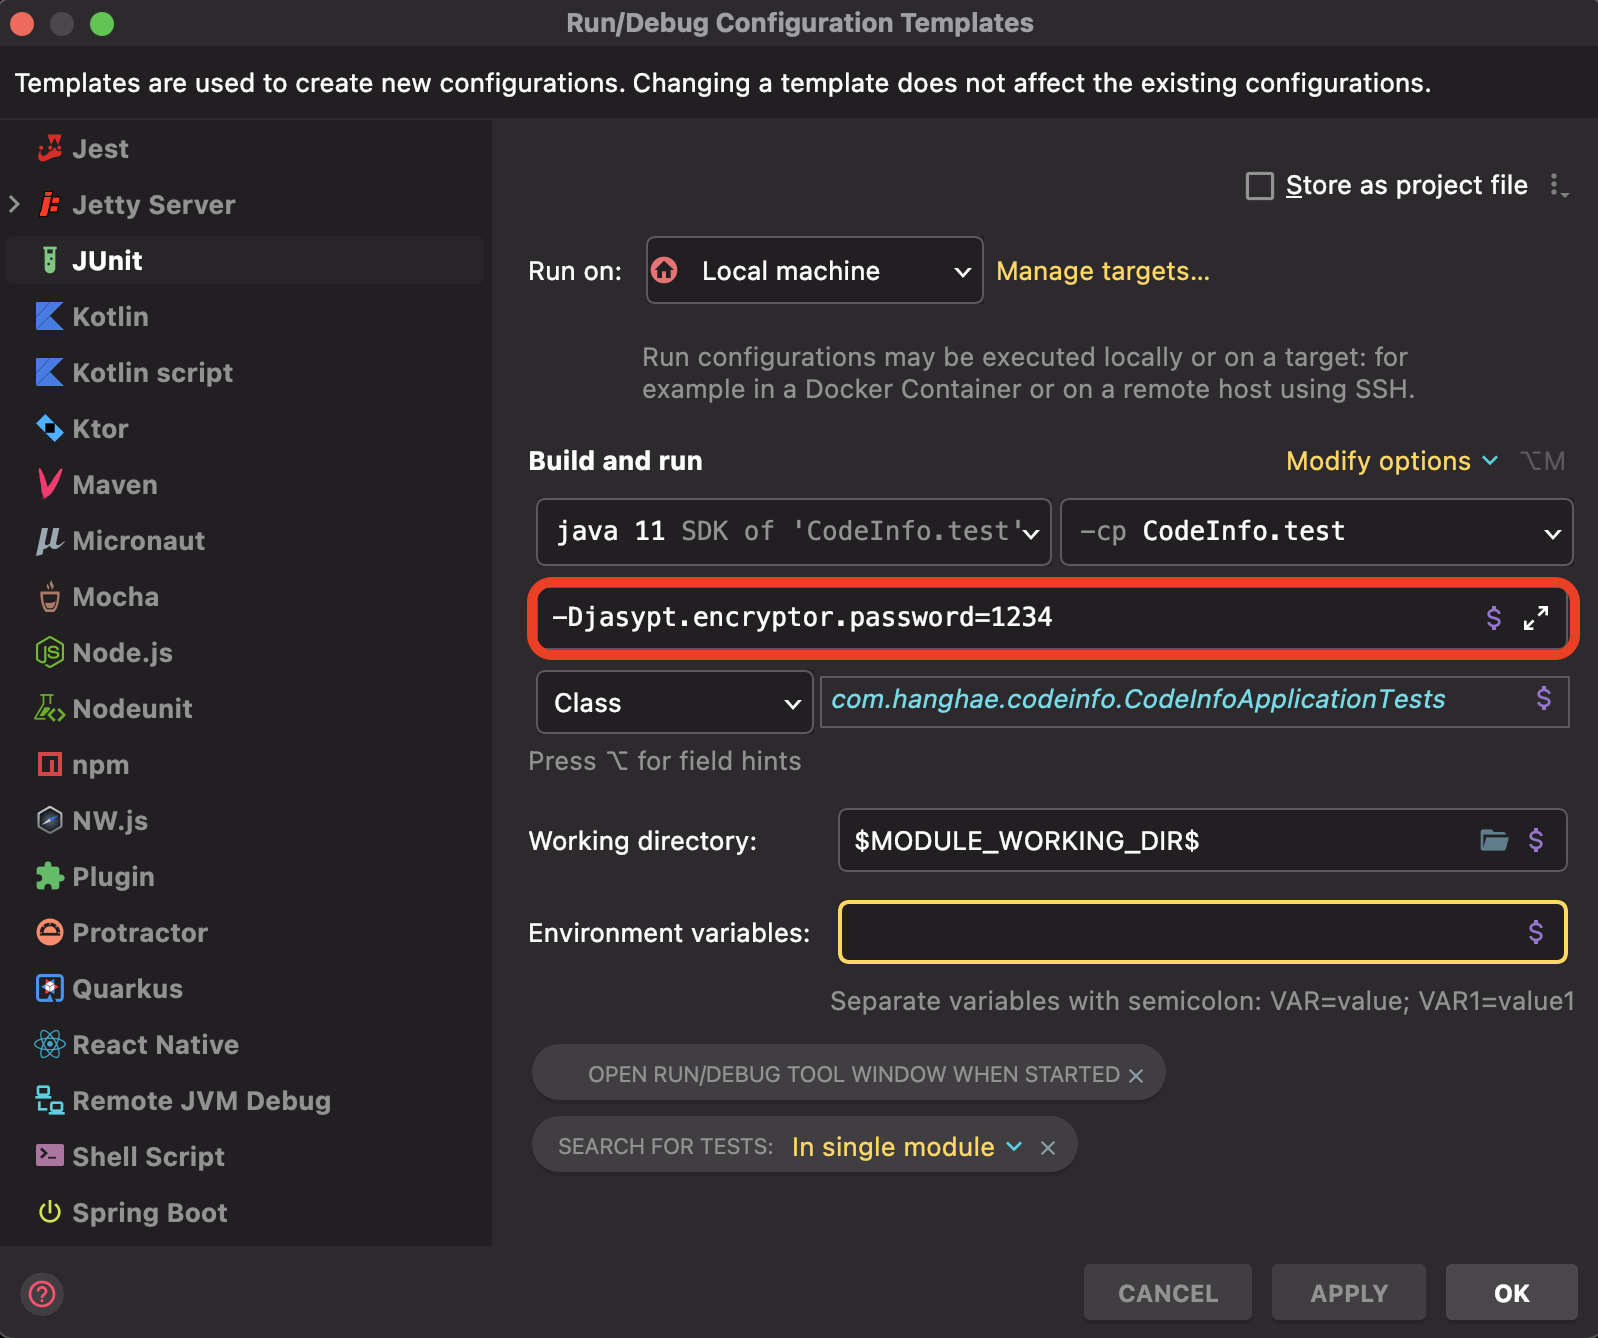Open environment variables macro button
1598x1338 pixels.
pos(1536,933)
